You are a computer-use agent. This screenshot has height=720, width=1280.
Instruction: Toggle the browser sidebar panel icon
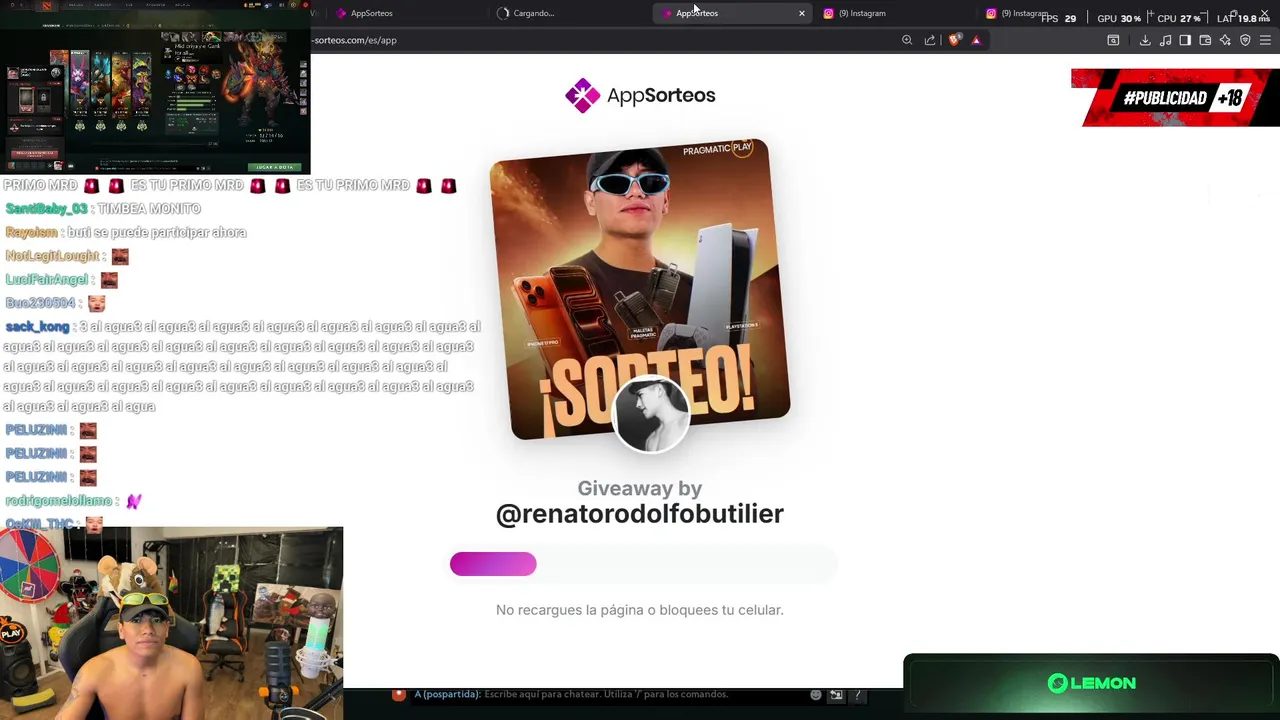(x=1185, y=40)
